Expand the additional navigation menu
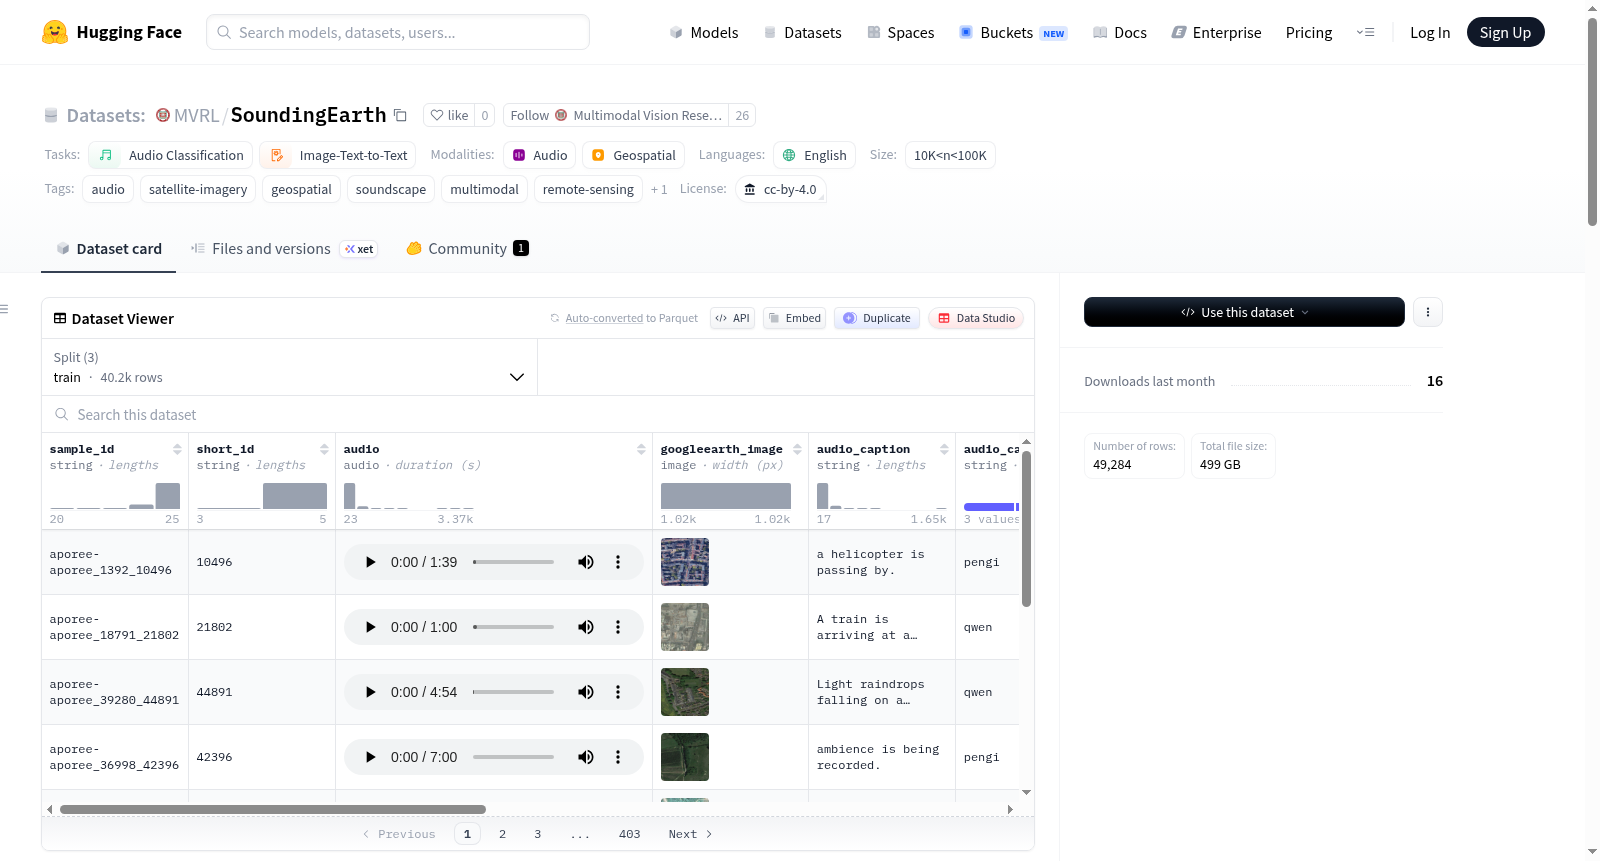 pyautogui.click(x=1365, y=32)
